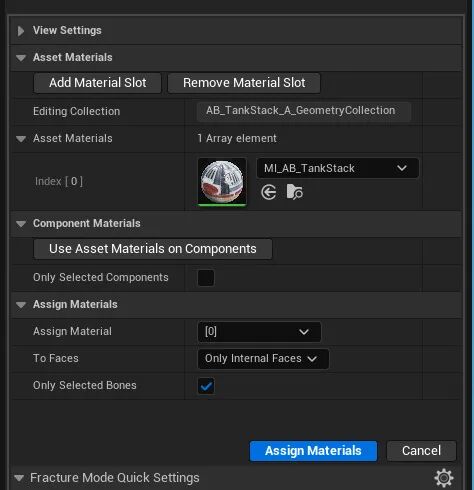The height and width of the screenshot is (490, 474).
Task: Collapse the Assign Materials section
Action: (21, 305)
